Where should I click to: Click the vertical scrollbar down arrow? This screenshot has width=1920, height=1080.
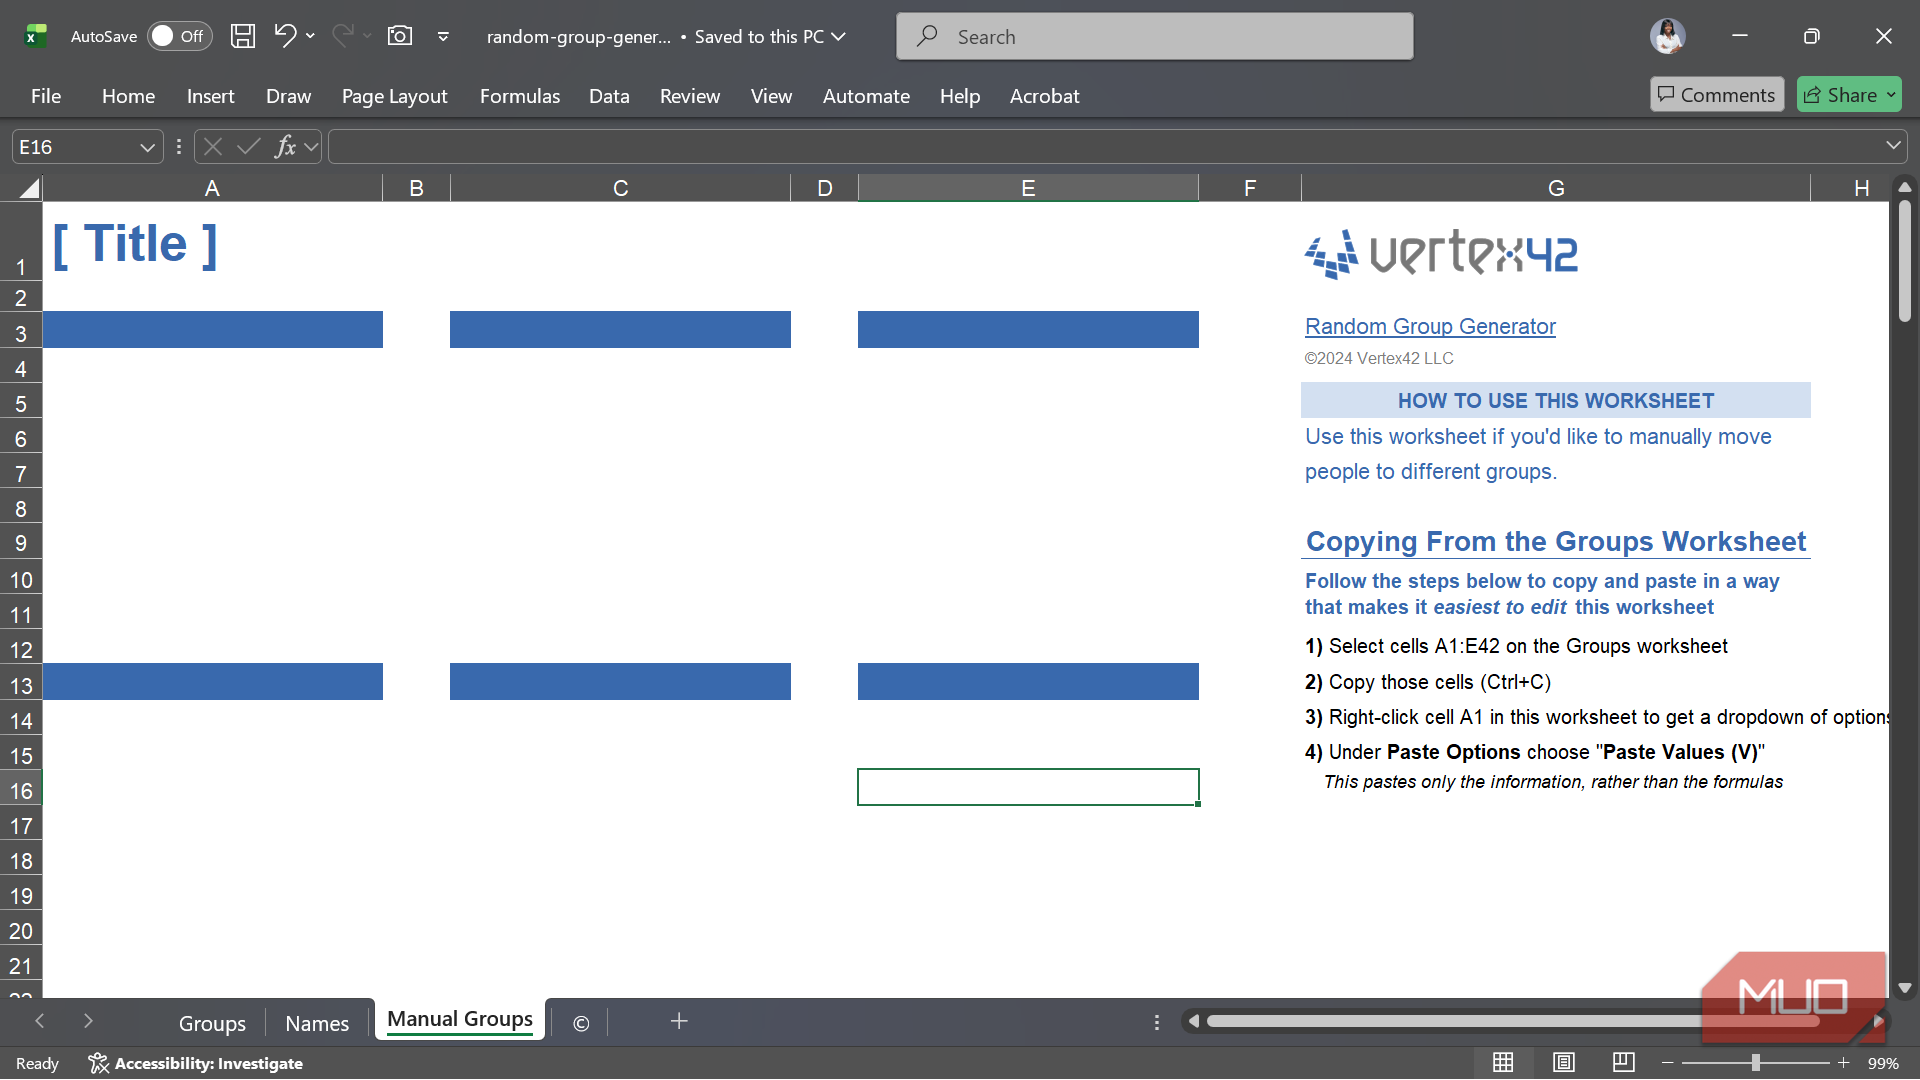(1904, 988)
